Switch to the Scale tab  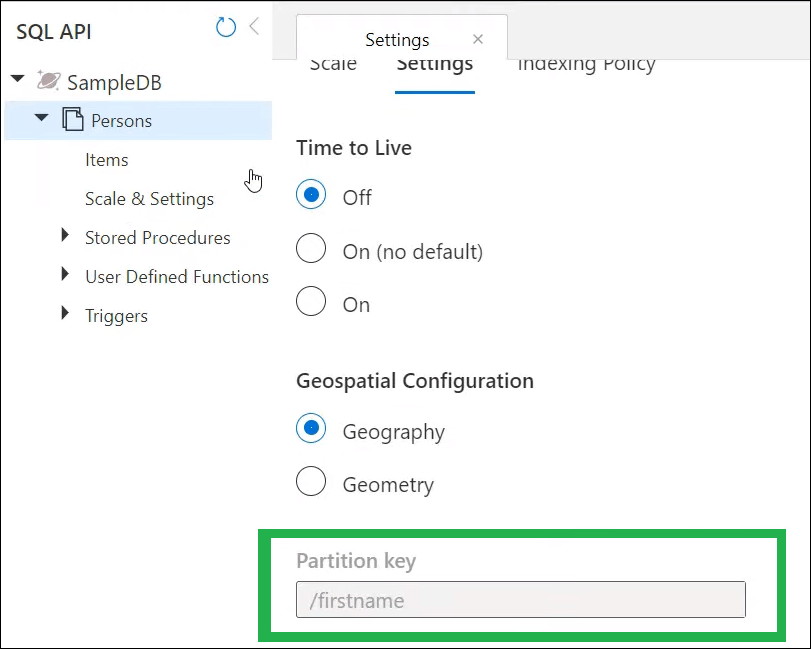334,62
